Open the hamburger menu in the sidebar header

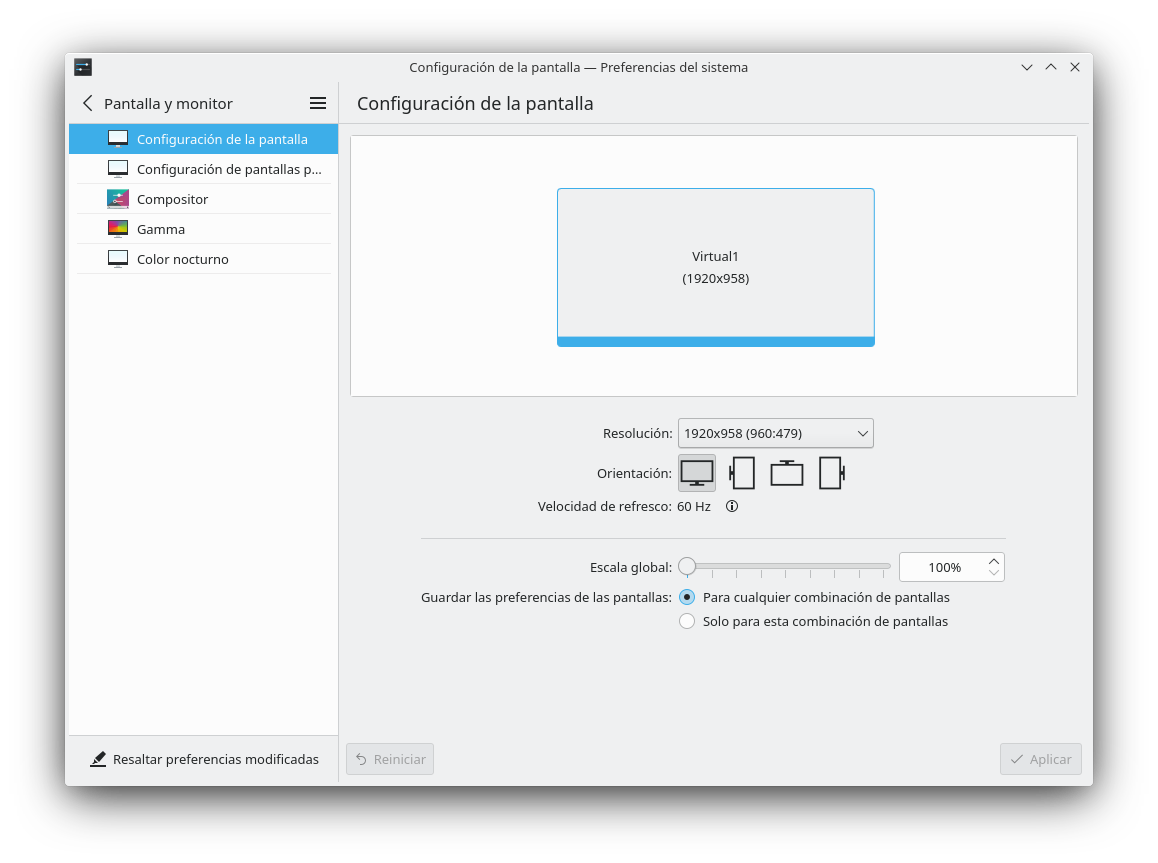(x=318, y=103)
